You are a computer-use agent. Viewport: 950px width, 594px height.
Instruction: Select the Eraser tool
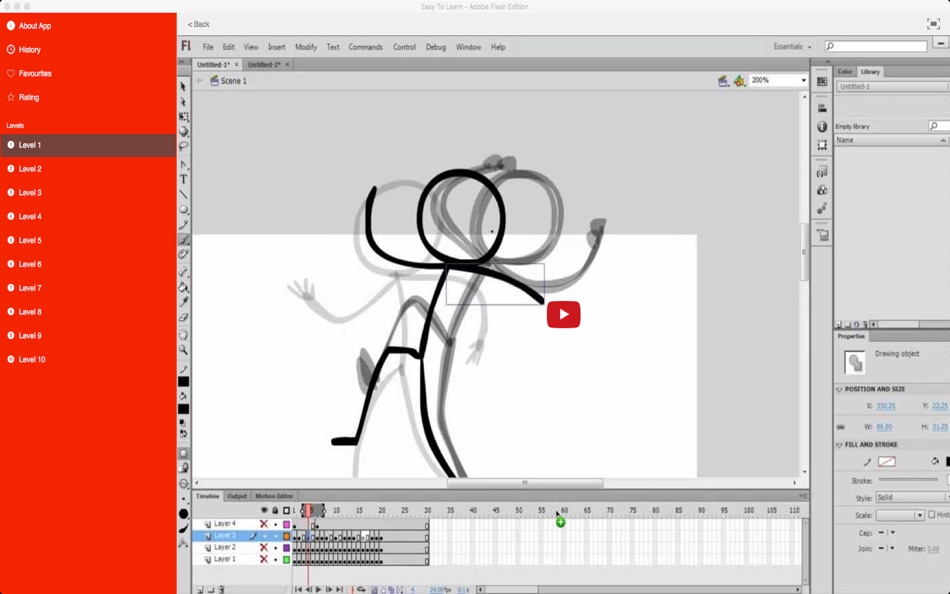[183, 317]
